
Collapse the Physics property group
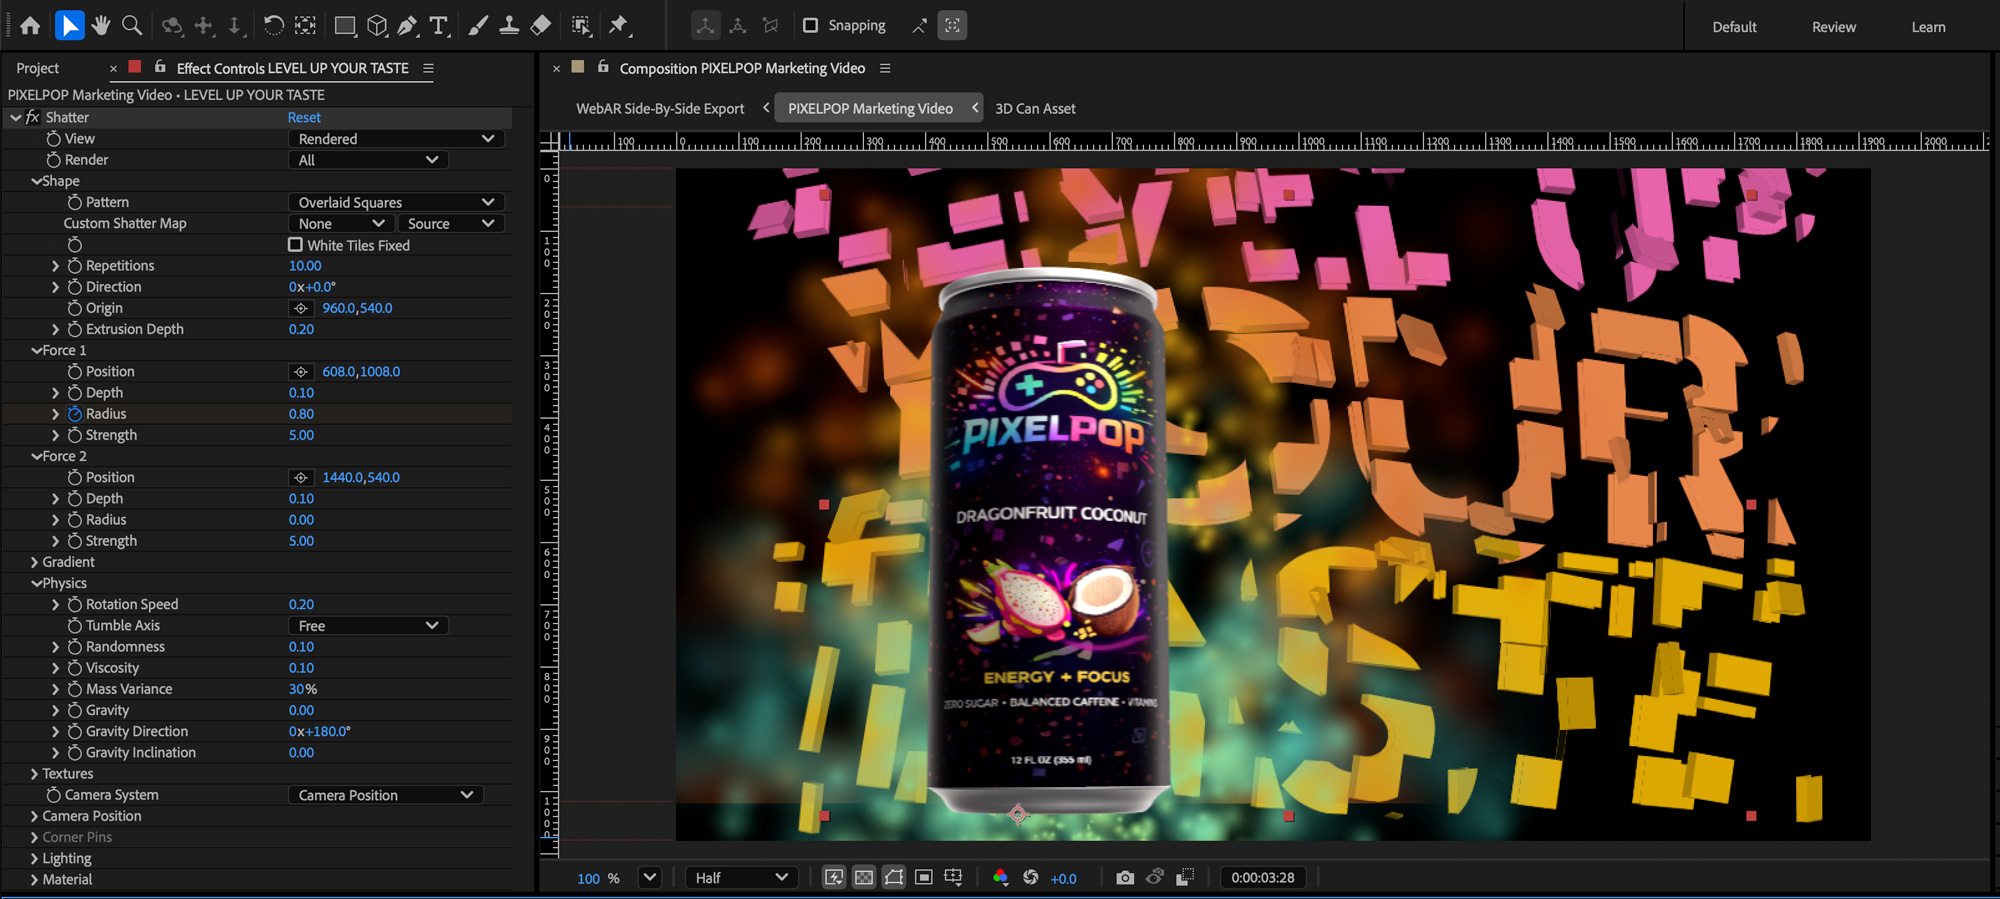point(36,583)
